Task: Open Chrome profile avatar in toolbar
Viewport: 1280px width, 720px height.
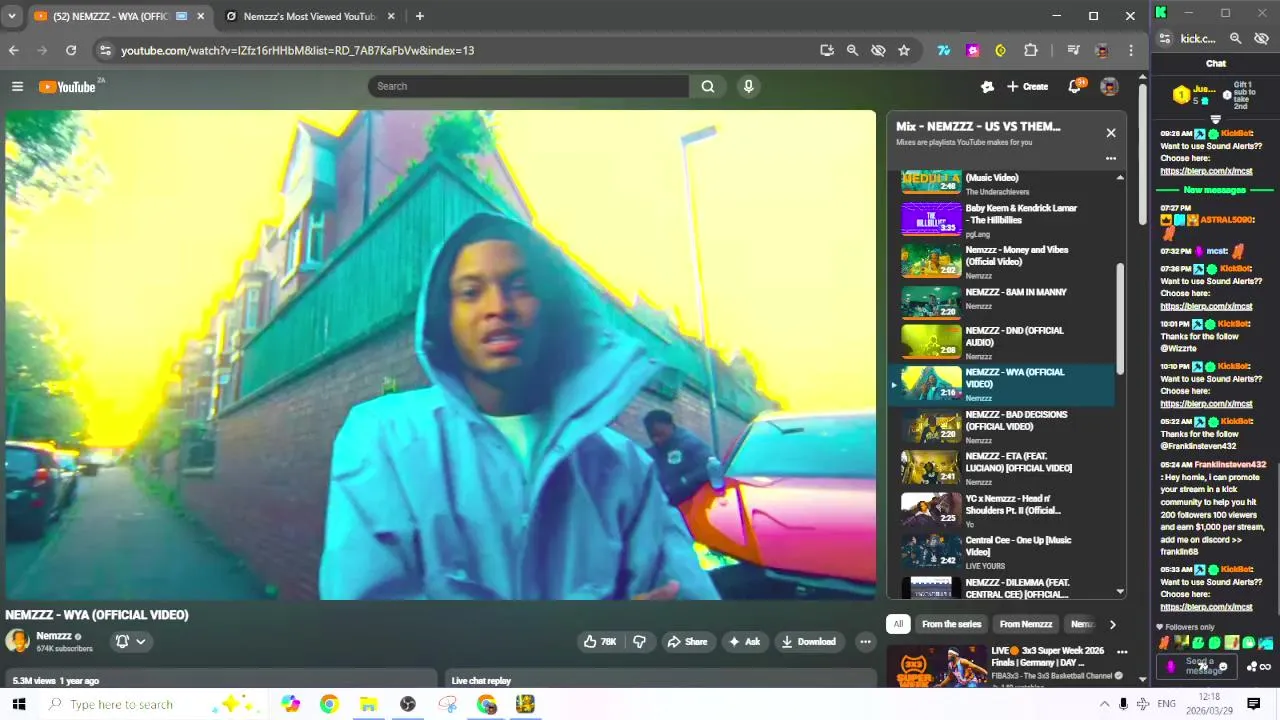Action: [x=1102, y=50]
